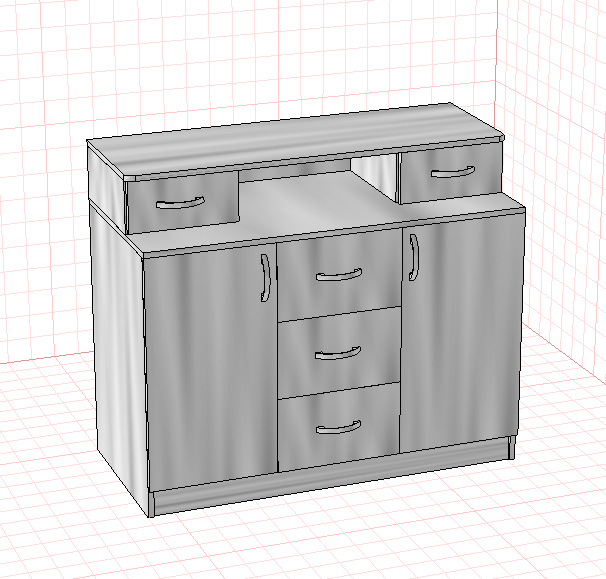The height and width of the screenshot is (579, 606).
Task: Click the vertical handle on the left door
Action: pos(265,277)
